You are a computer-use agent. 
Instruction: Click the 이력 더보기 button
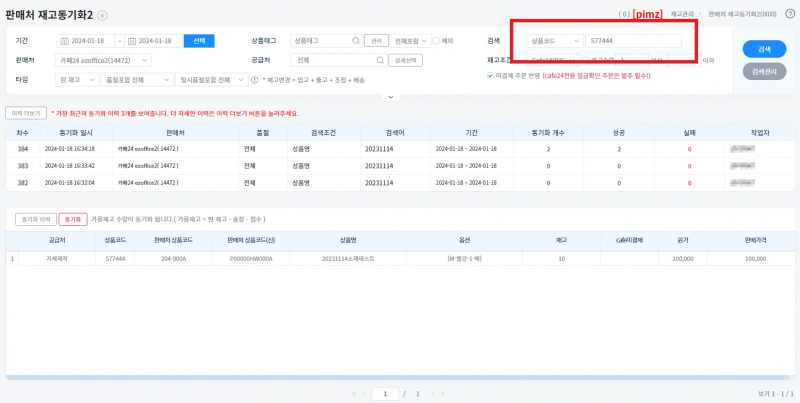[25, 113]
